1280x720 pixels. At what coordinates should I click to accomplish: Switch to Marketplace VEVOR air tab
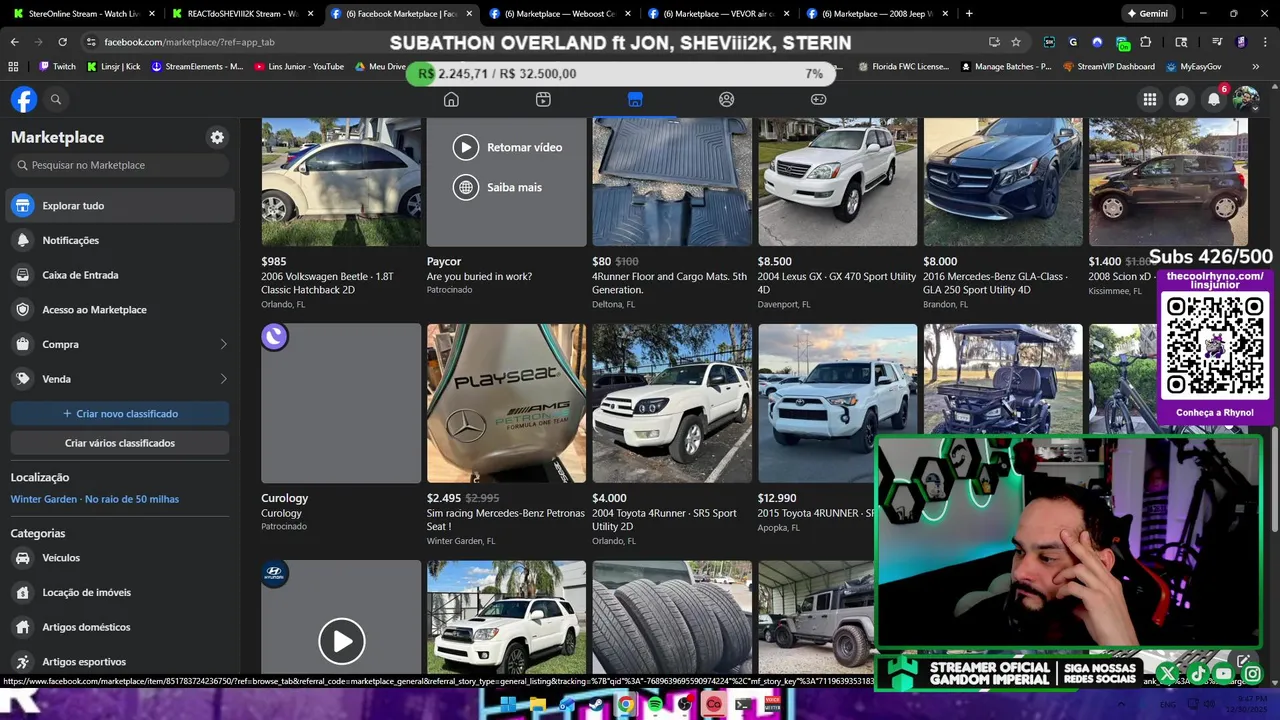719,14
